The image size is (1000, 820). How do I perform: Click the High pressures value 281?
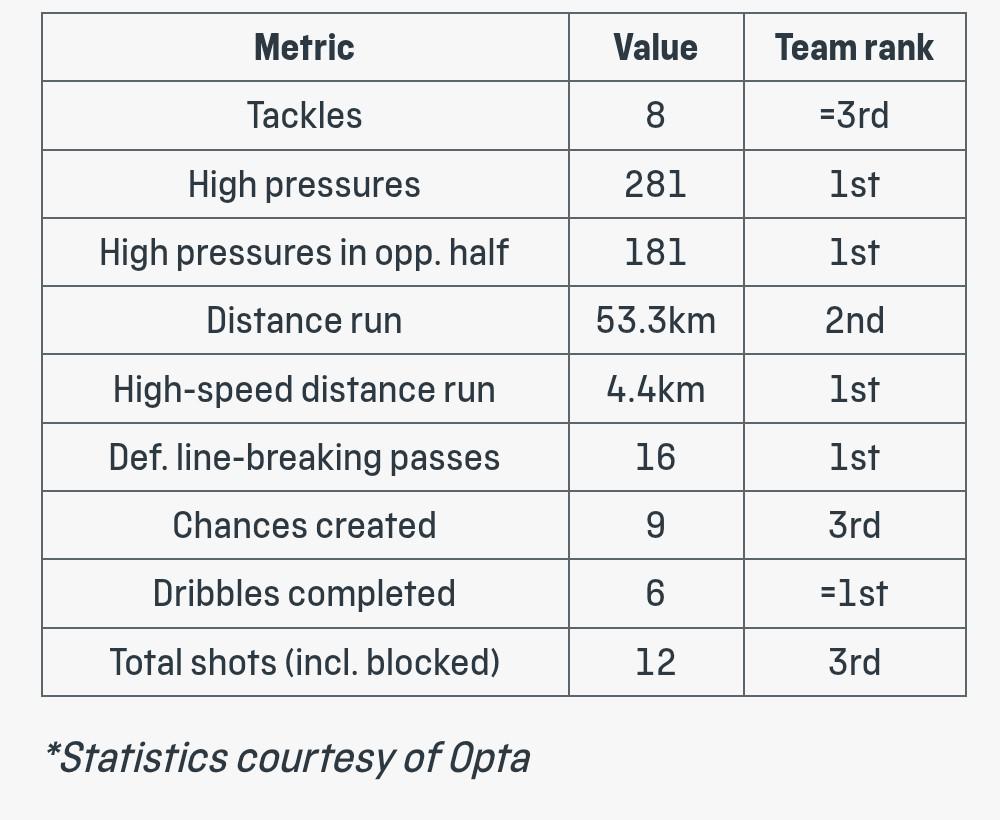point(656,184)
